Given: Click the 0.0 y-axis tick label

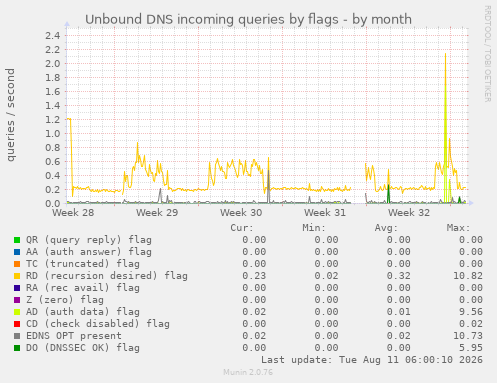Looking at the screenshot, I should click(53, 203).
